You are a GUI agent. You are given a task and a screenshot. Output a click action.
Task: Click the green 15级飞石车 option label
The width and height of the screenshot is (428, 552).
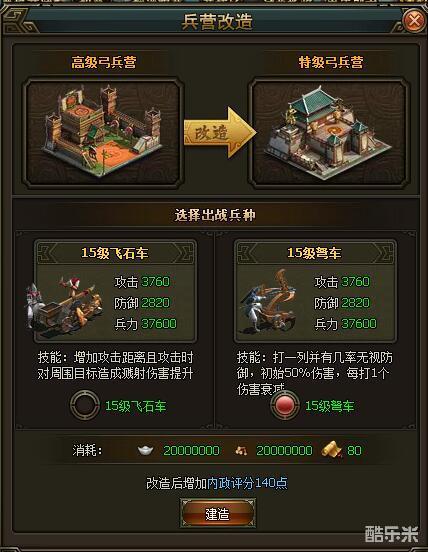tap(136, 406)
